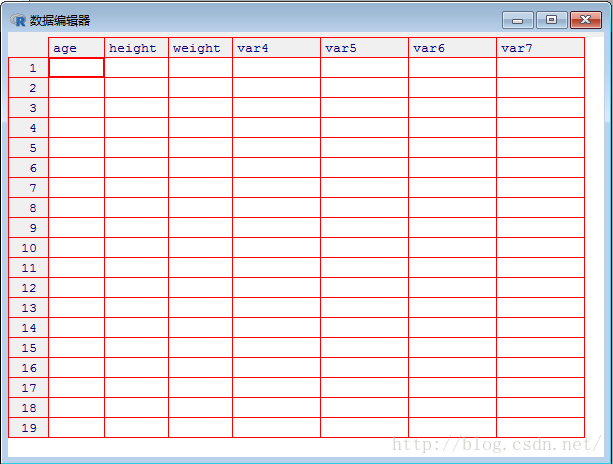Select the height cell in row 9

pos(136,228)
